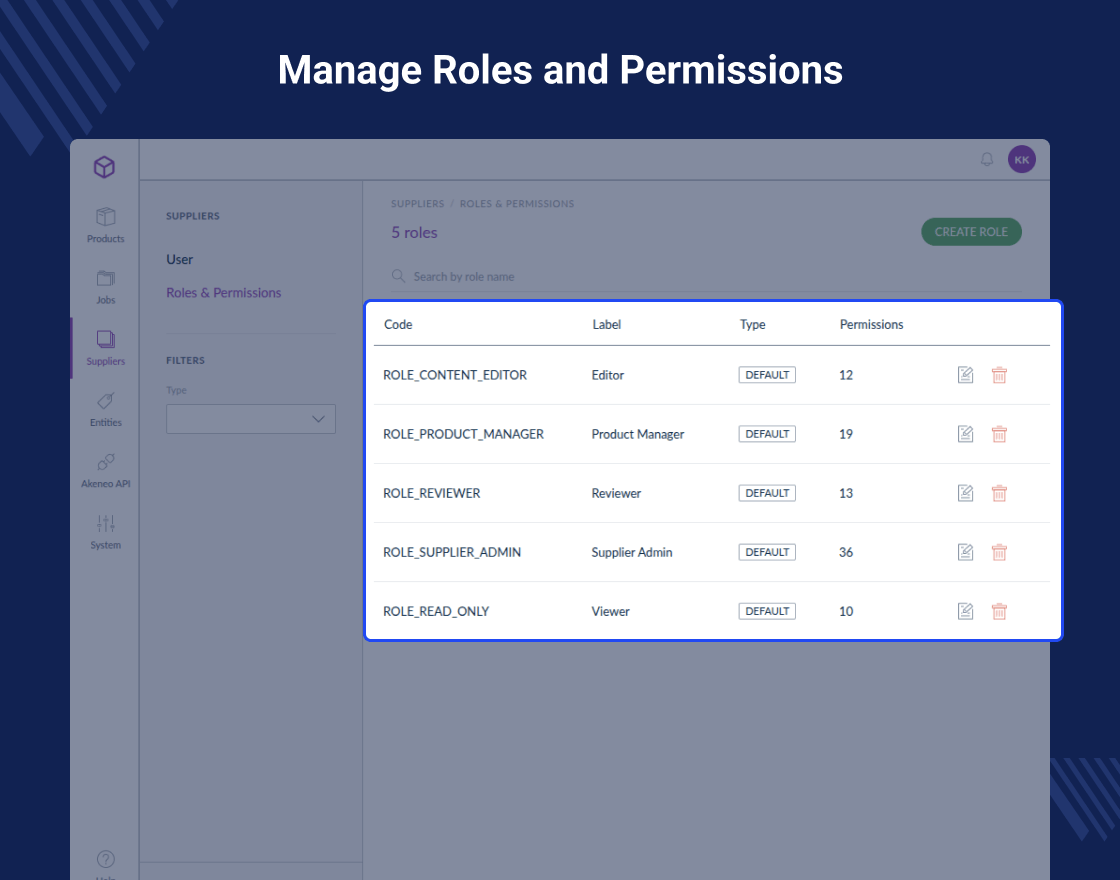Delete the ROLE_CONTENT_EDITOR role
Image resolution: width=1120 pixels, height=880 pixels.
tap(999, 375)
